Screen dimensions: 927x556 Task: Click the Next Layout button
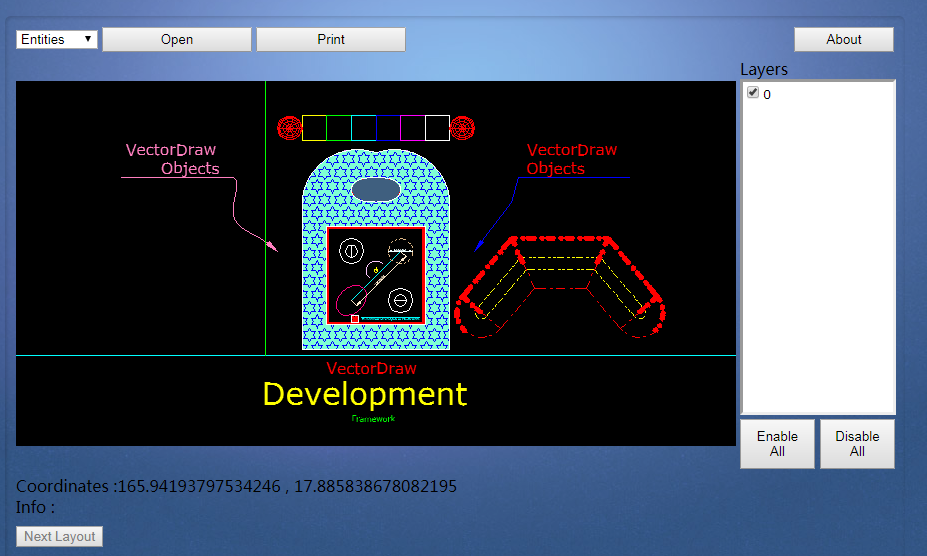pos(60,536)
